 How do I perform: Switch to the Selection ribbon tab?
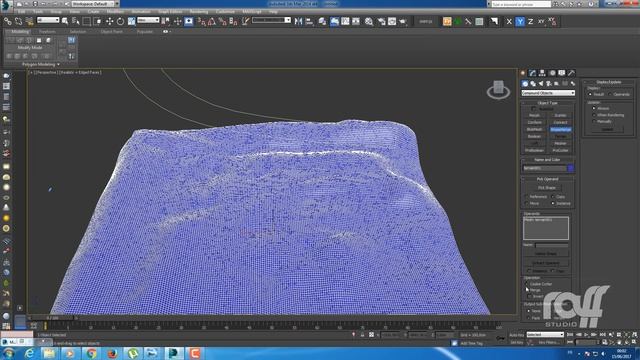pyautogui.click(x=78, y=31)
